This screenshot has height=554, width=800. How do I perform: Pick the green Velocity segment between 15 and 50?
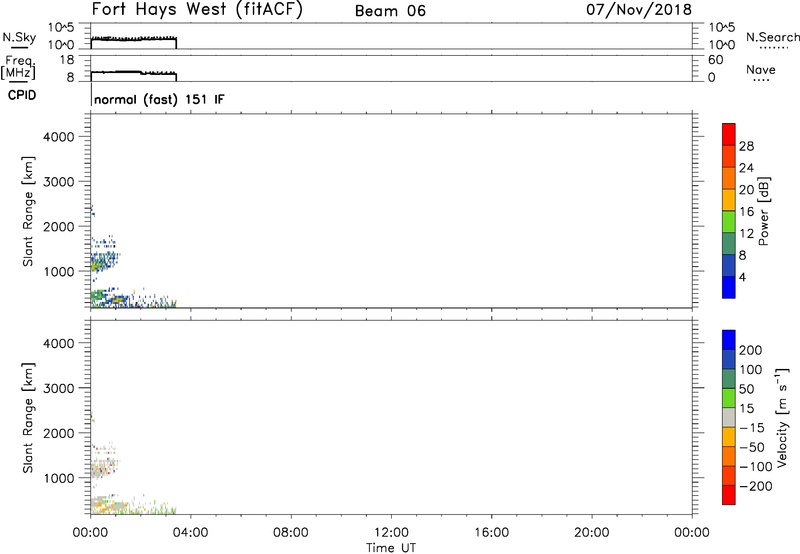729,398
